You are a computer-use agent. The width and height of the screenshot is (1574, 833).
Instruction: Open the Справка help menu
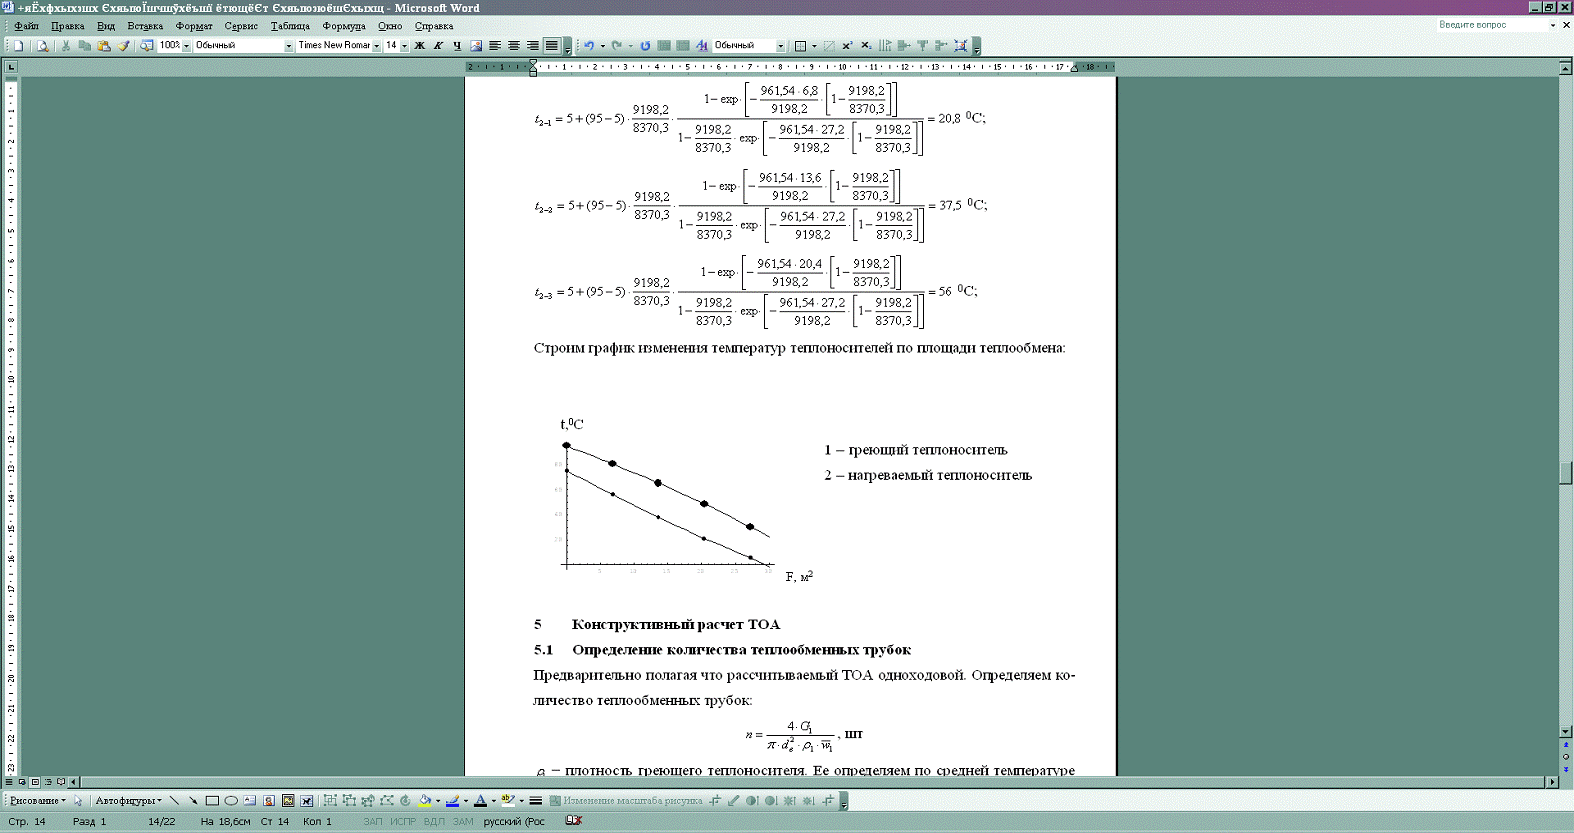pyautogui.click(x=434, y=26)
